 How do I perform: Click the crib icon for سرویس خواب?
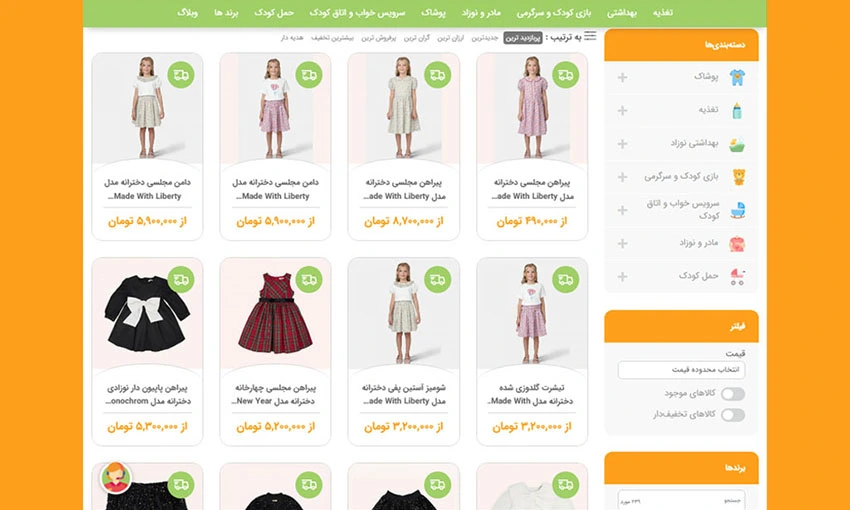click(x=737, y=210)
